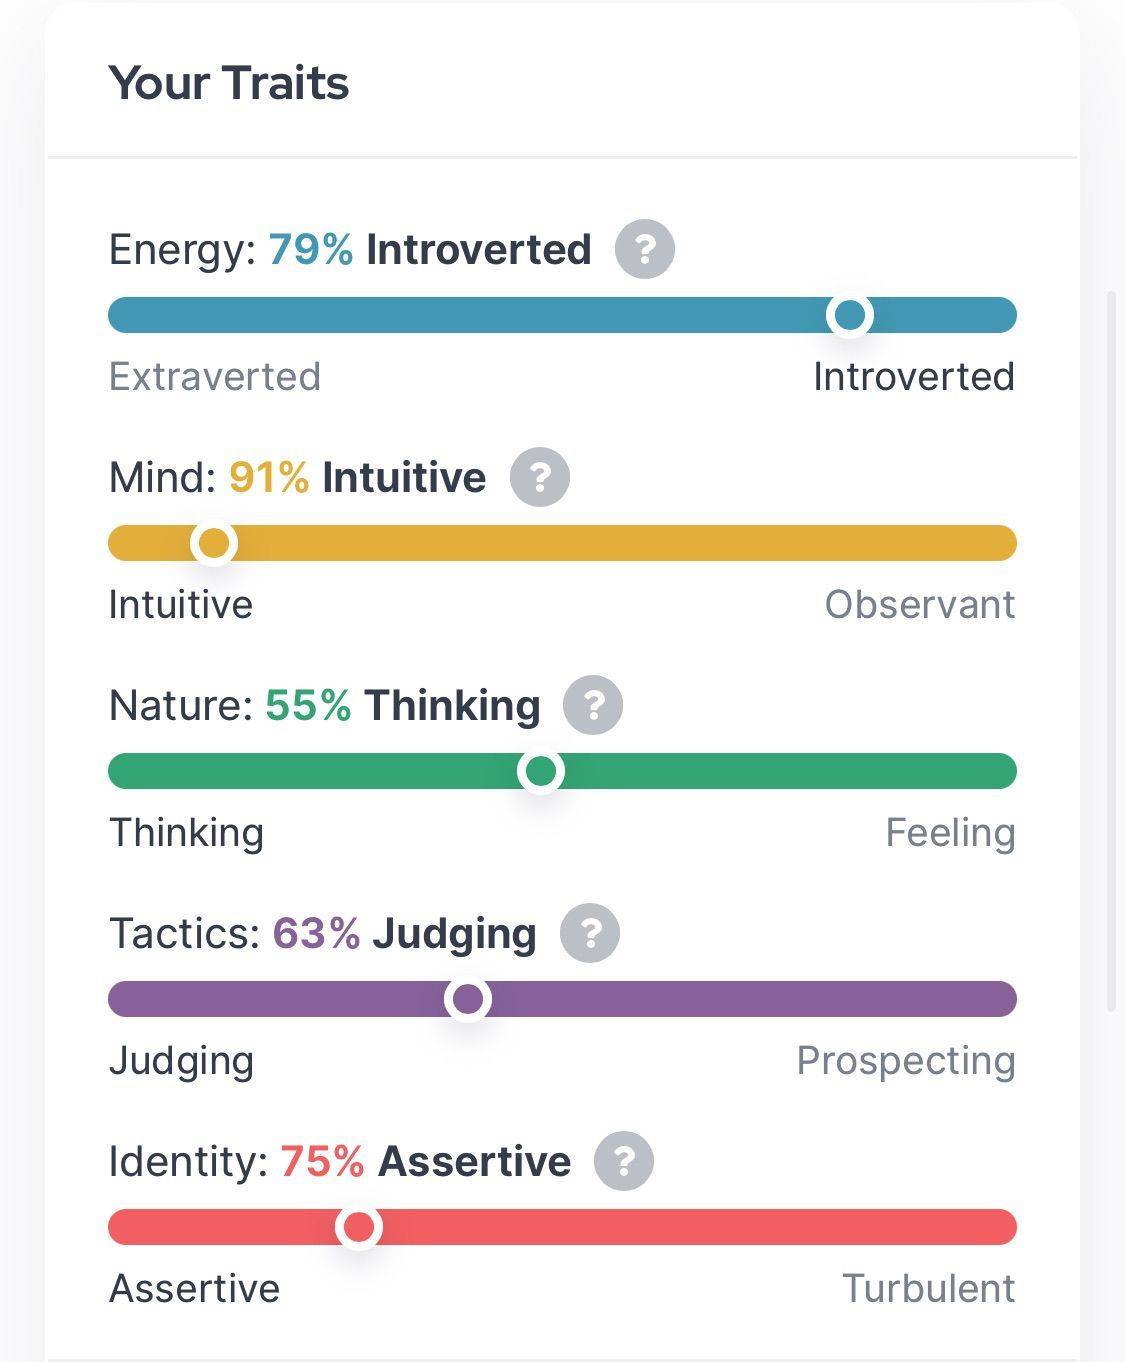Screen dimensions: 1125x1362
Task: Click the page scrollbar on the right
Action: click(x=1112, y=652)
